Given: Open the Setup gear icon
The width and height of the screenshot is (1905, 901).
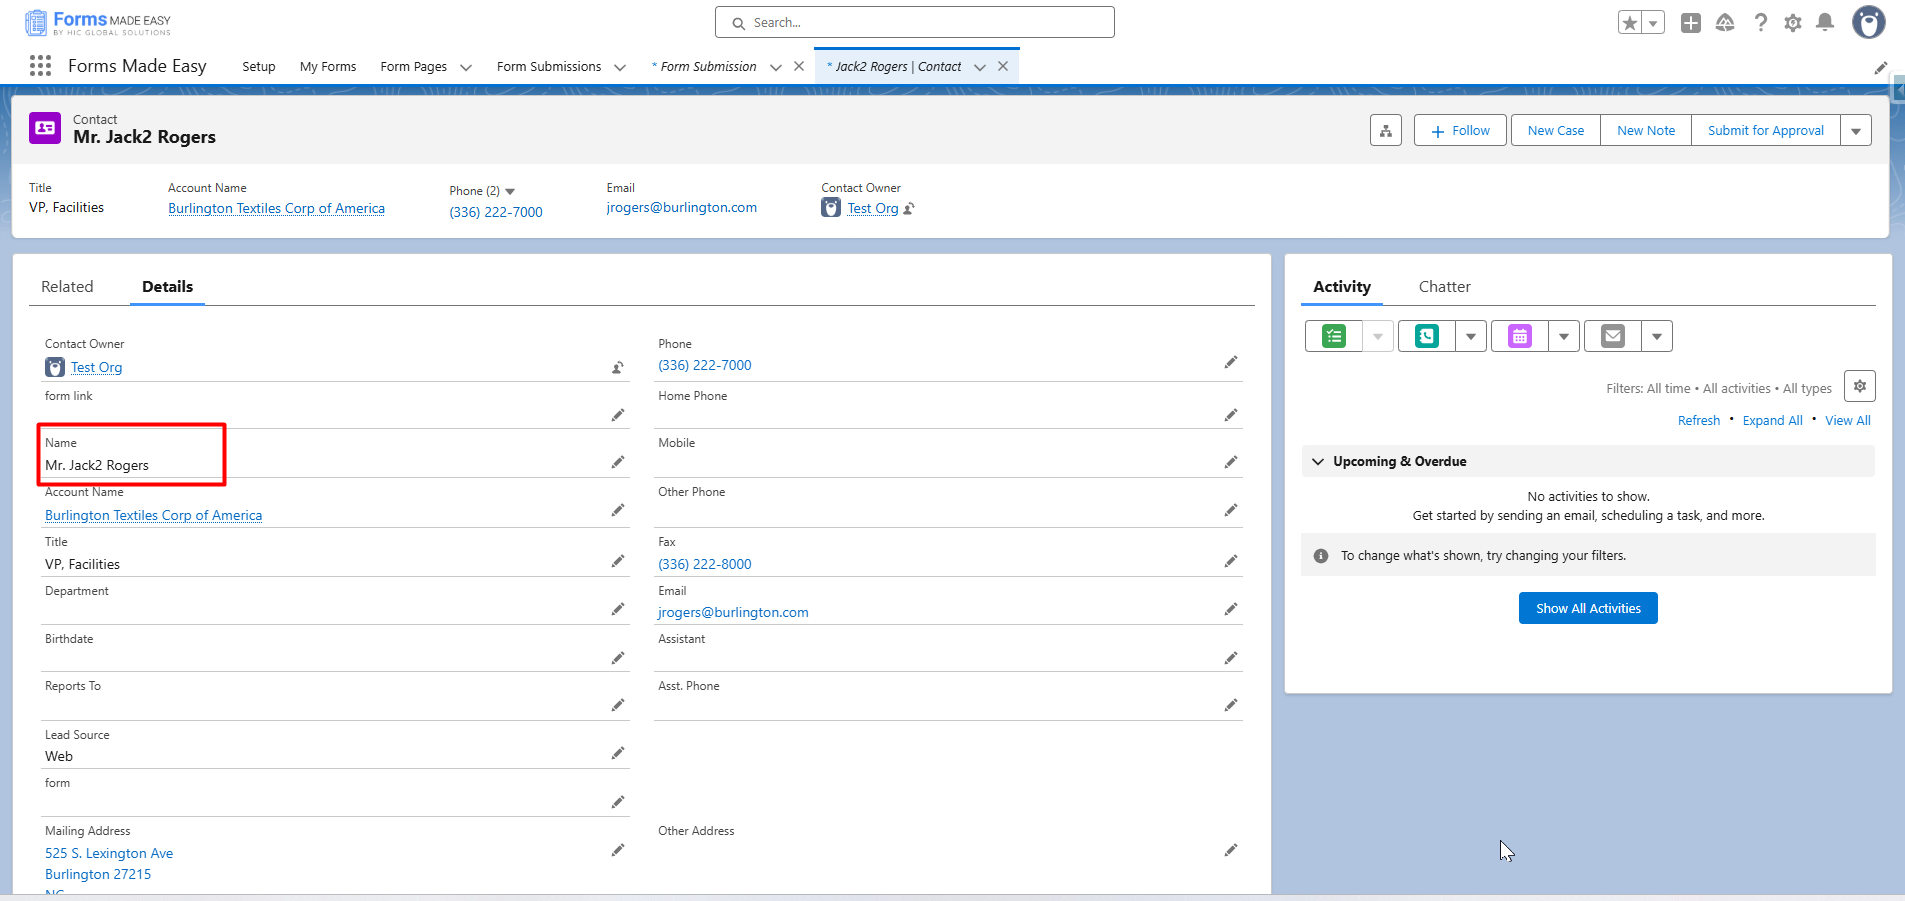Looking at the screenshot, I should 1793,23.
